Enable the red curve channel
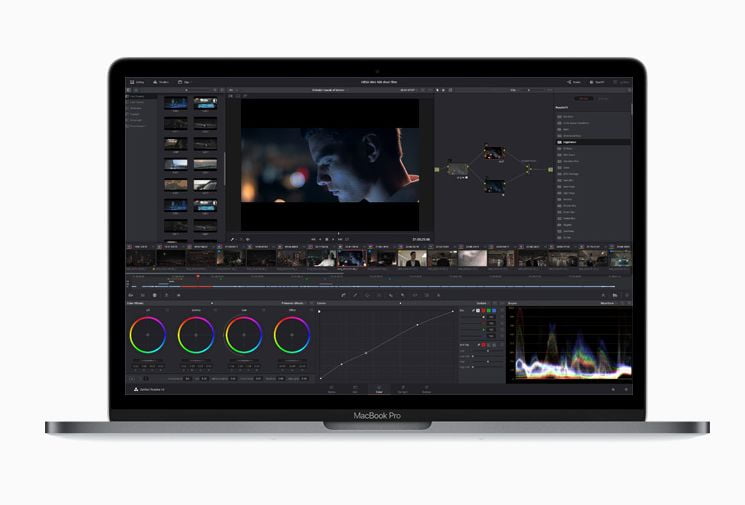The width and height of the screenshot is (745, 505). click(483, 310)
